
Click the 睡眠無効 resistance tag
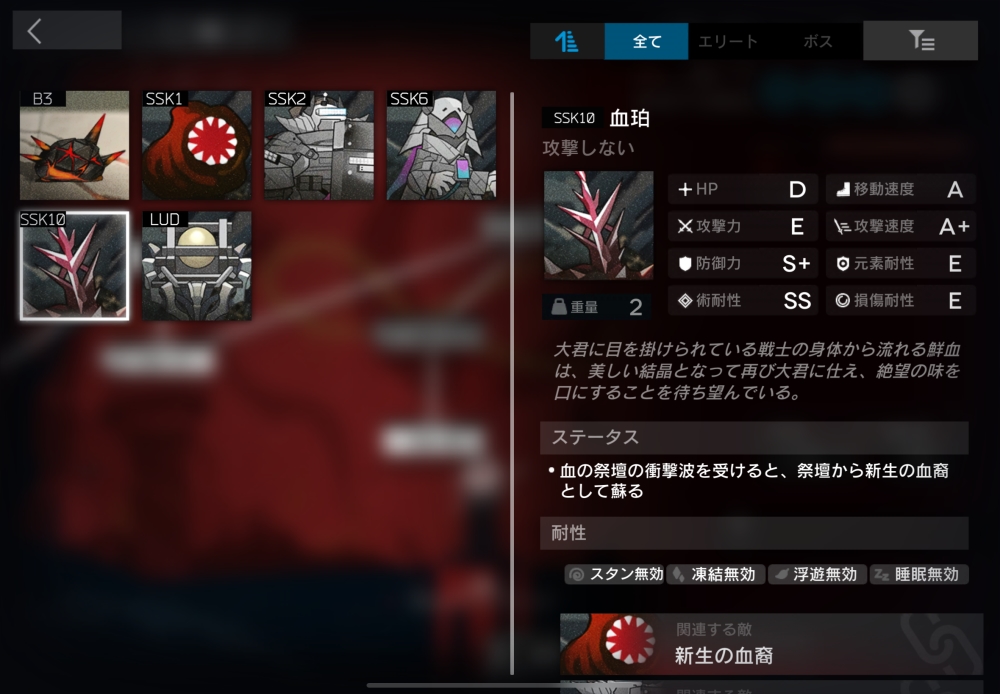(918, 574)
